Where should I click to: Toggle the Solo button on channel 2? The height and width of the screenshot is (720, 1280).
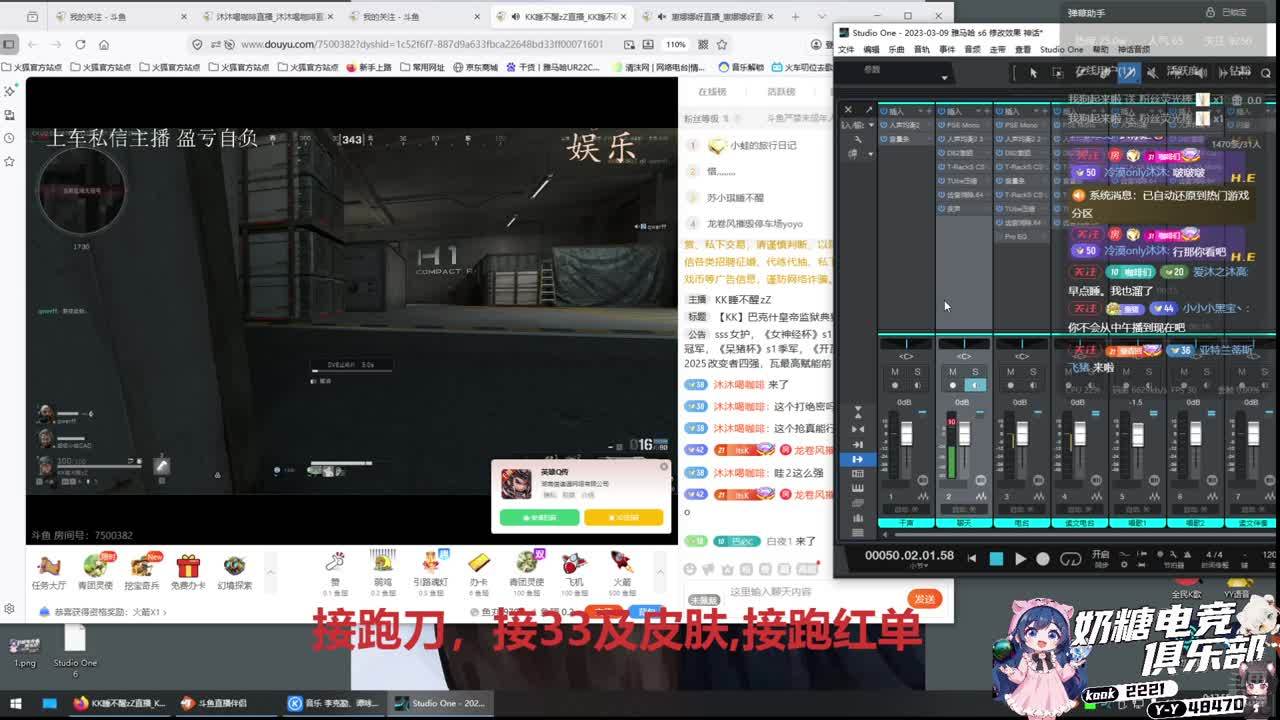[x=975, y=372]
